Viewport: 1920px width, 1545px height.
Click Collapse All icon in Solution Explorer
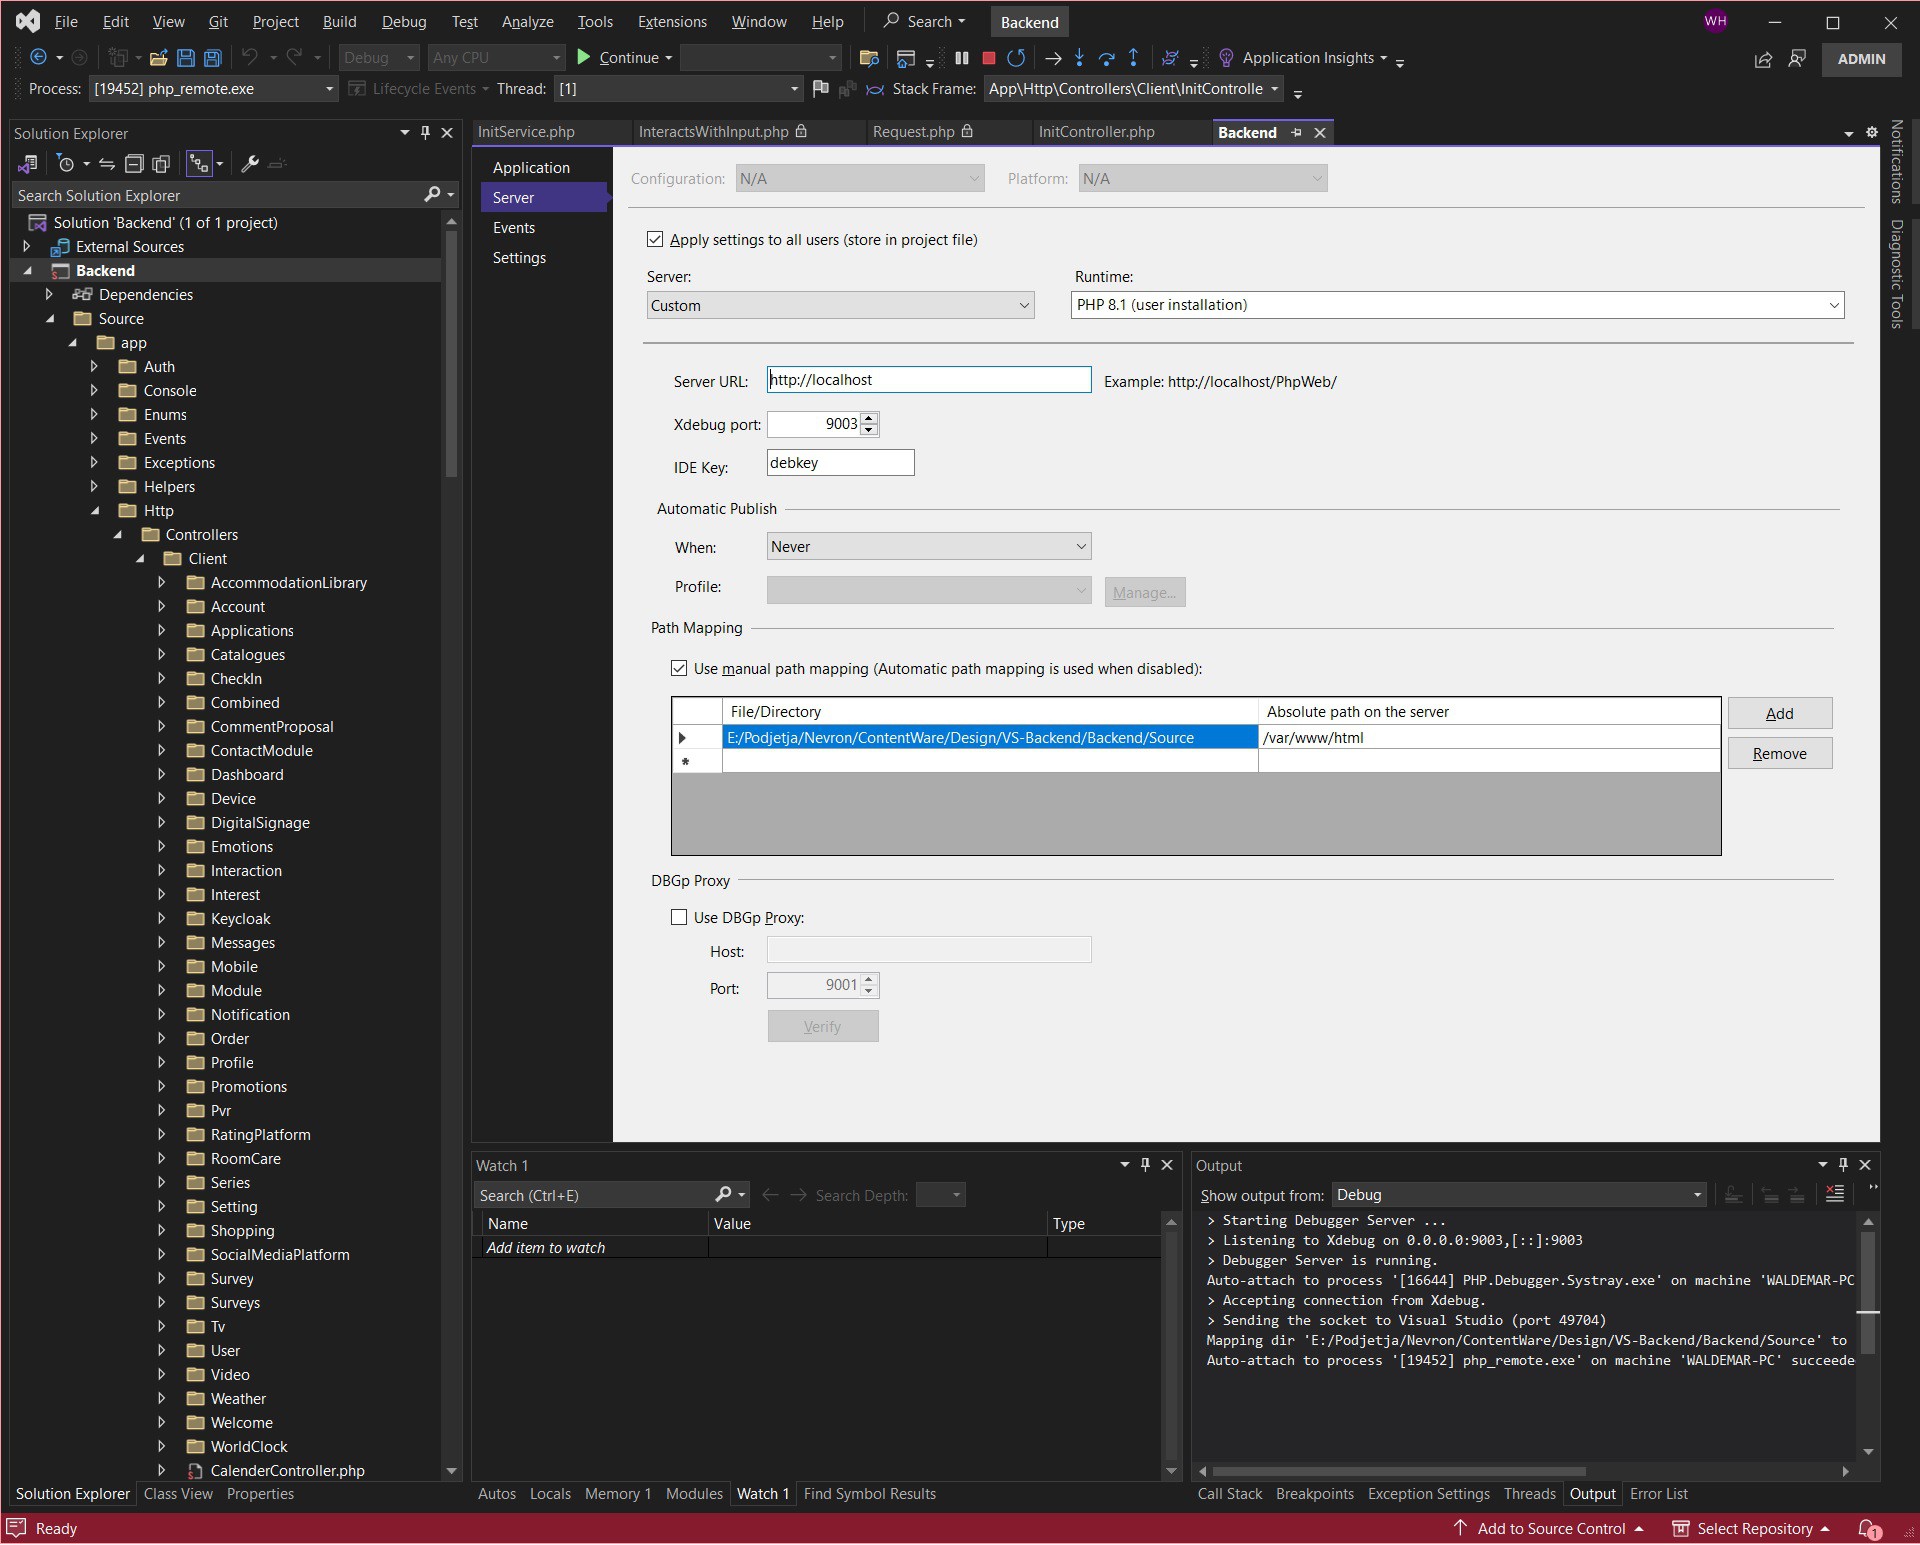click(x=134, y=164)
